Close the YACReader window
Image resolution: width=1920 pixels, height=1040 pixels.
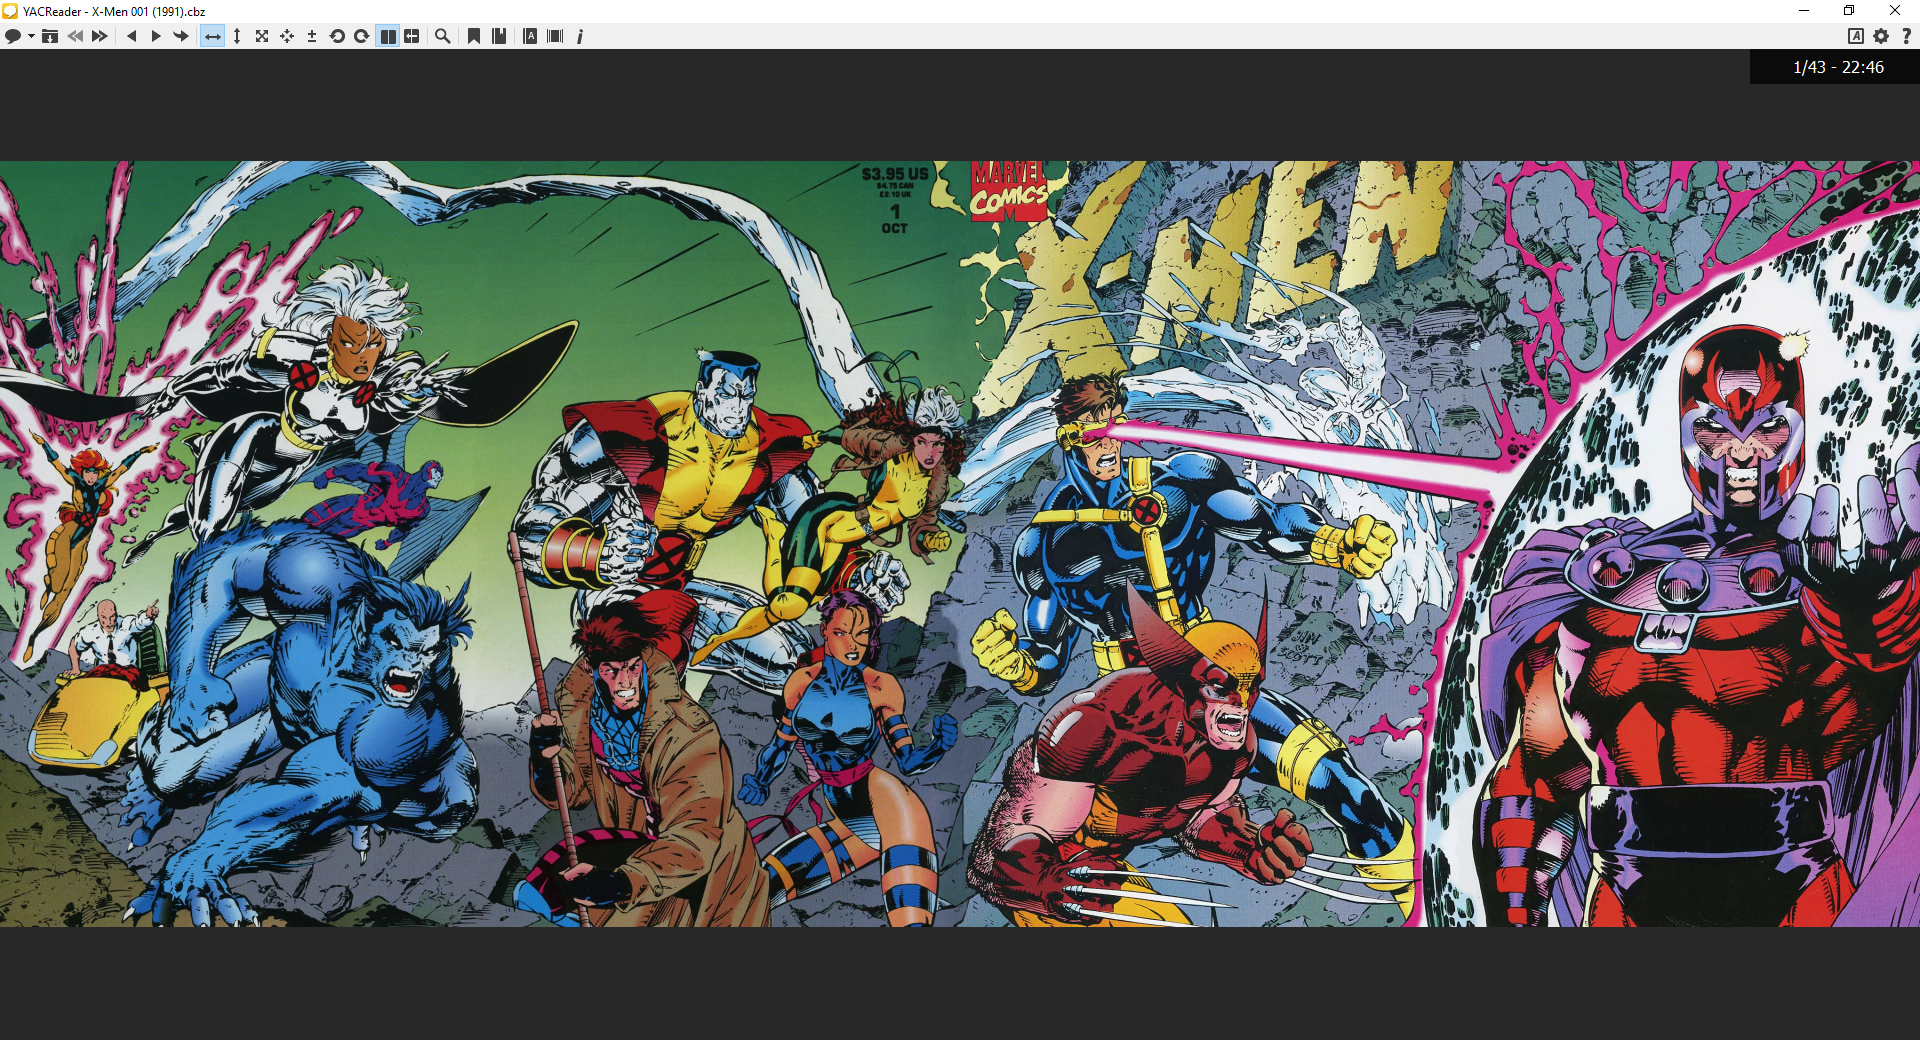[1895, 11]
